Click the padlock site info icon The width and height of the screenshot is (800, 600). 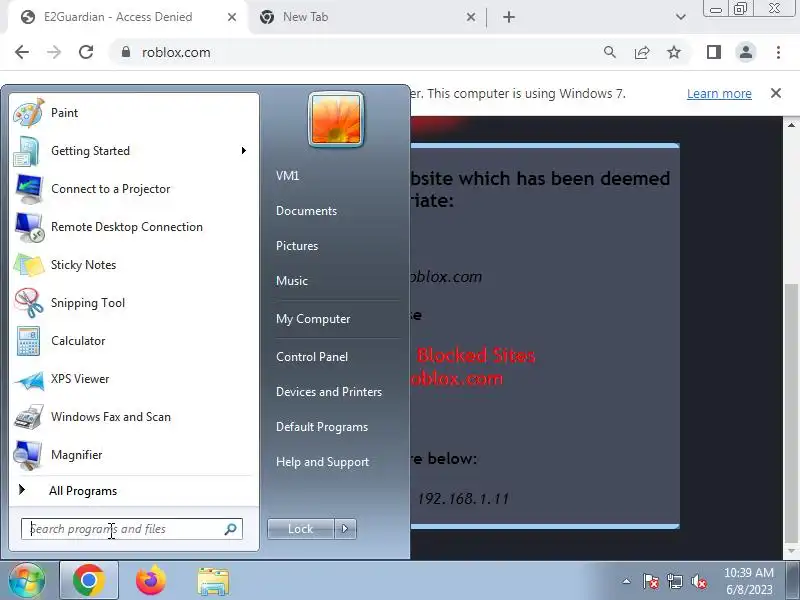pyautogui.click(x=126, y=52)
